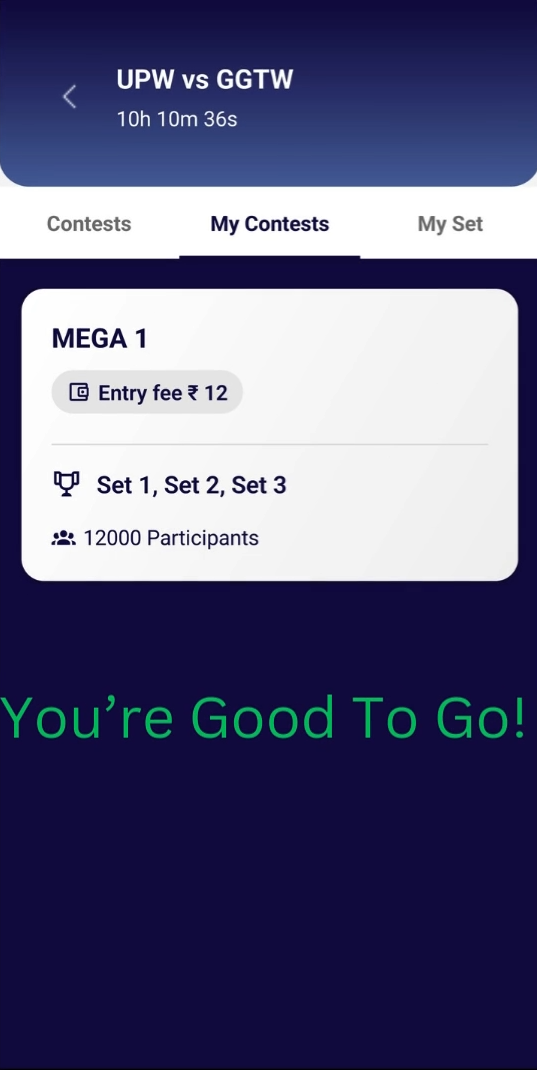Tap the UPW vs GGTW match title
The width and height of the screenshot is (537, 1070).
[x=205, y=80]
